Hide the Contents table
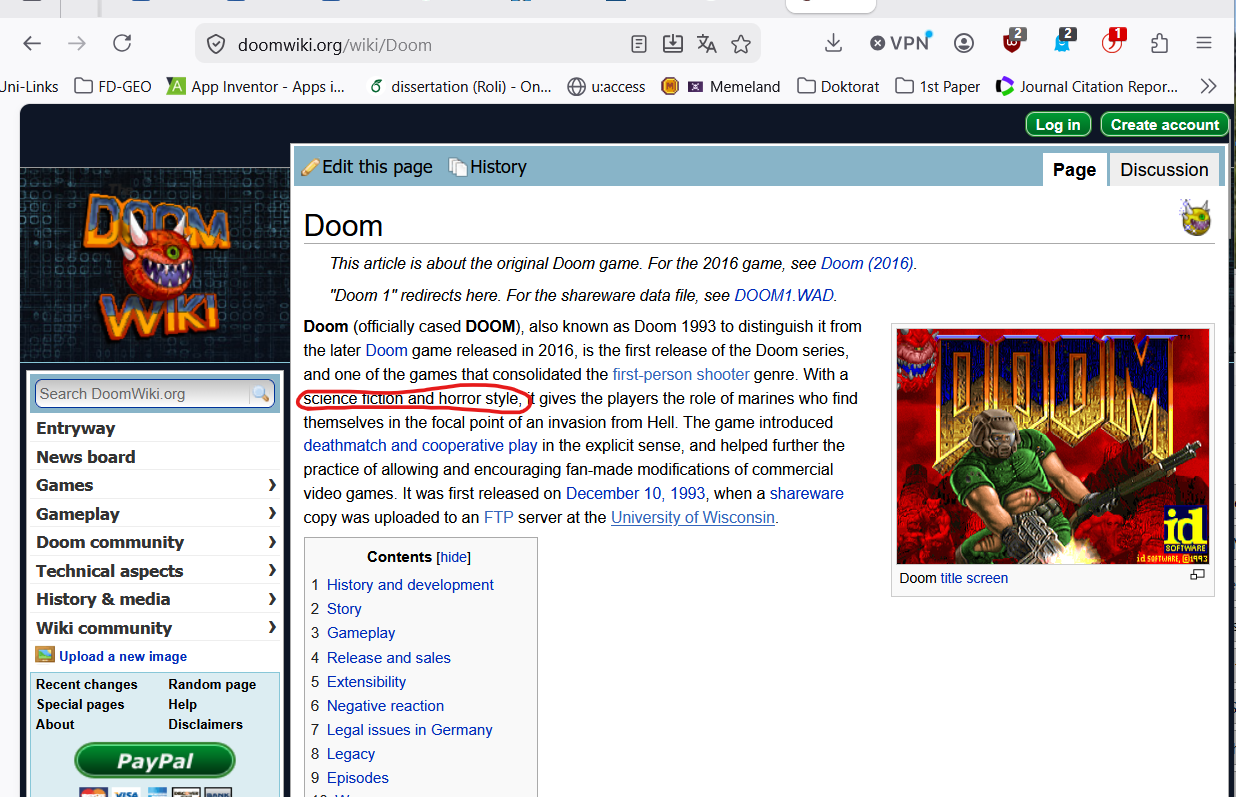1236x797 pixels. pos(454,557)
